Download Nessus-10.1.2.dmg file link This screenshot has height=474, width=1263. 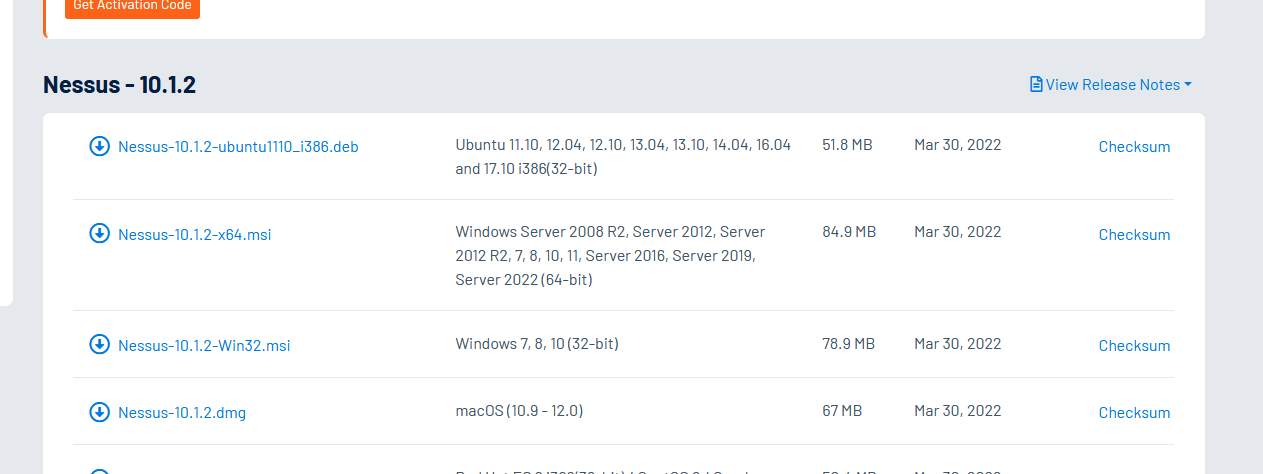(x=182, y=413)
